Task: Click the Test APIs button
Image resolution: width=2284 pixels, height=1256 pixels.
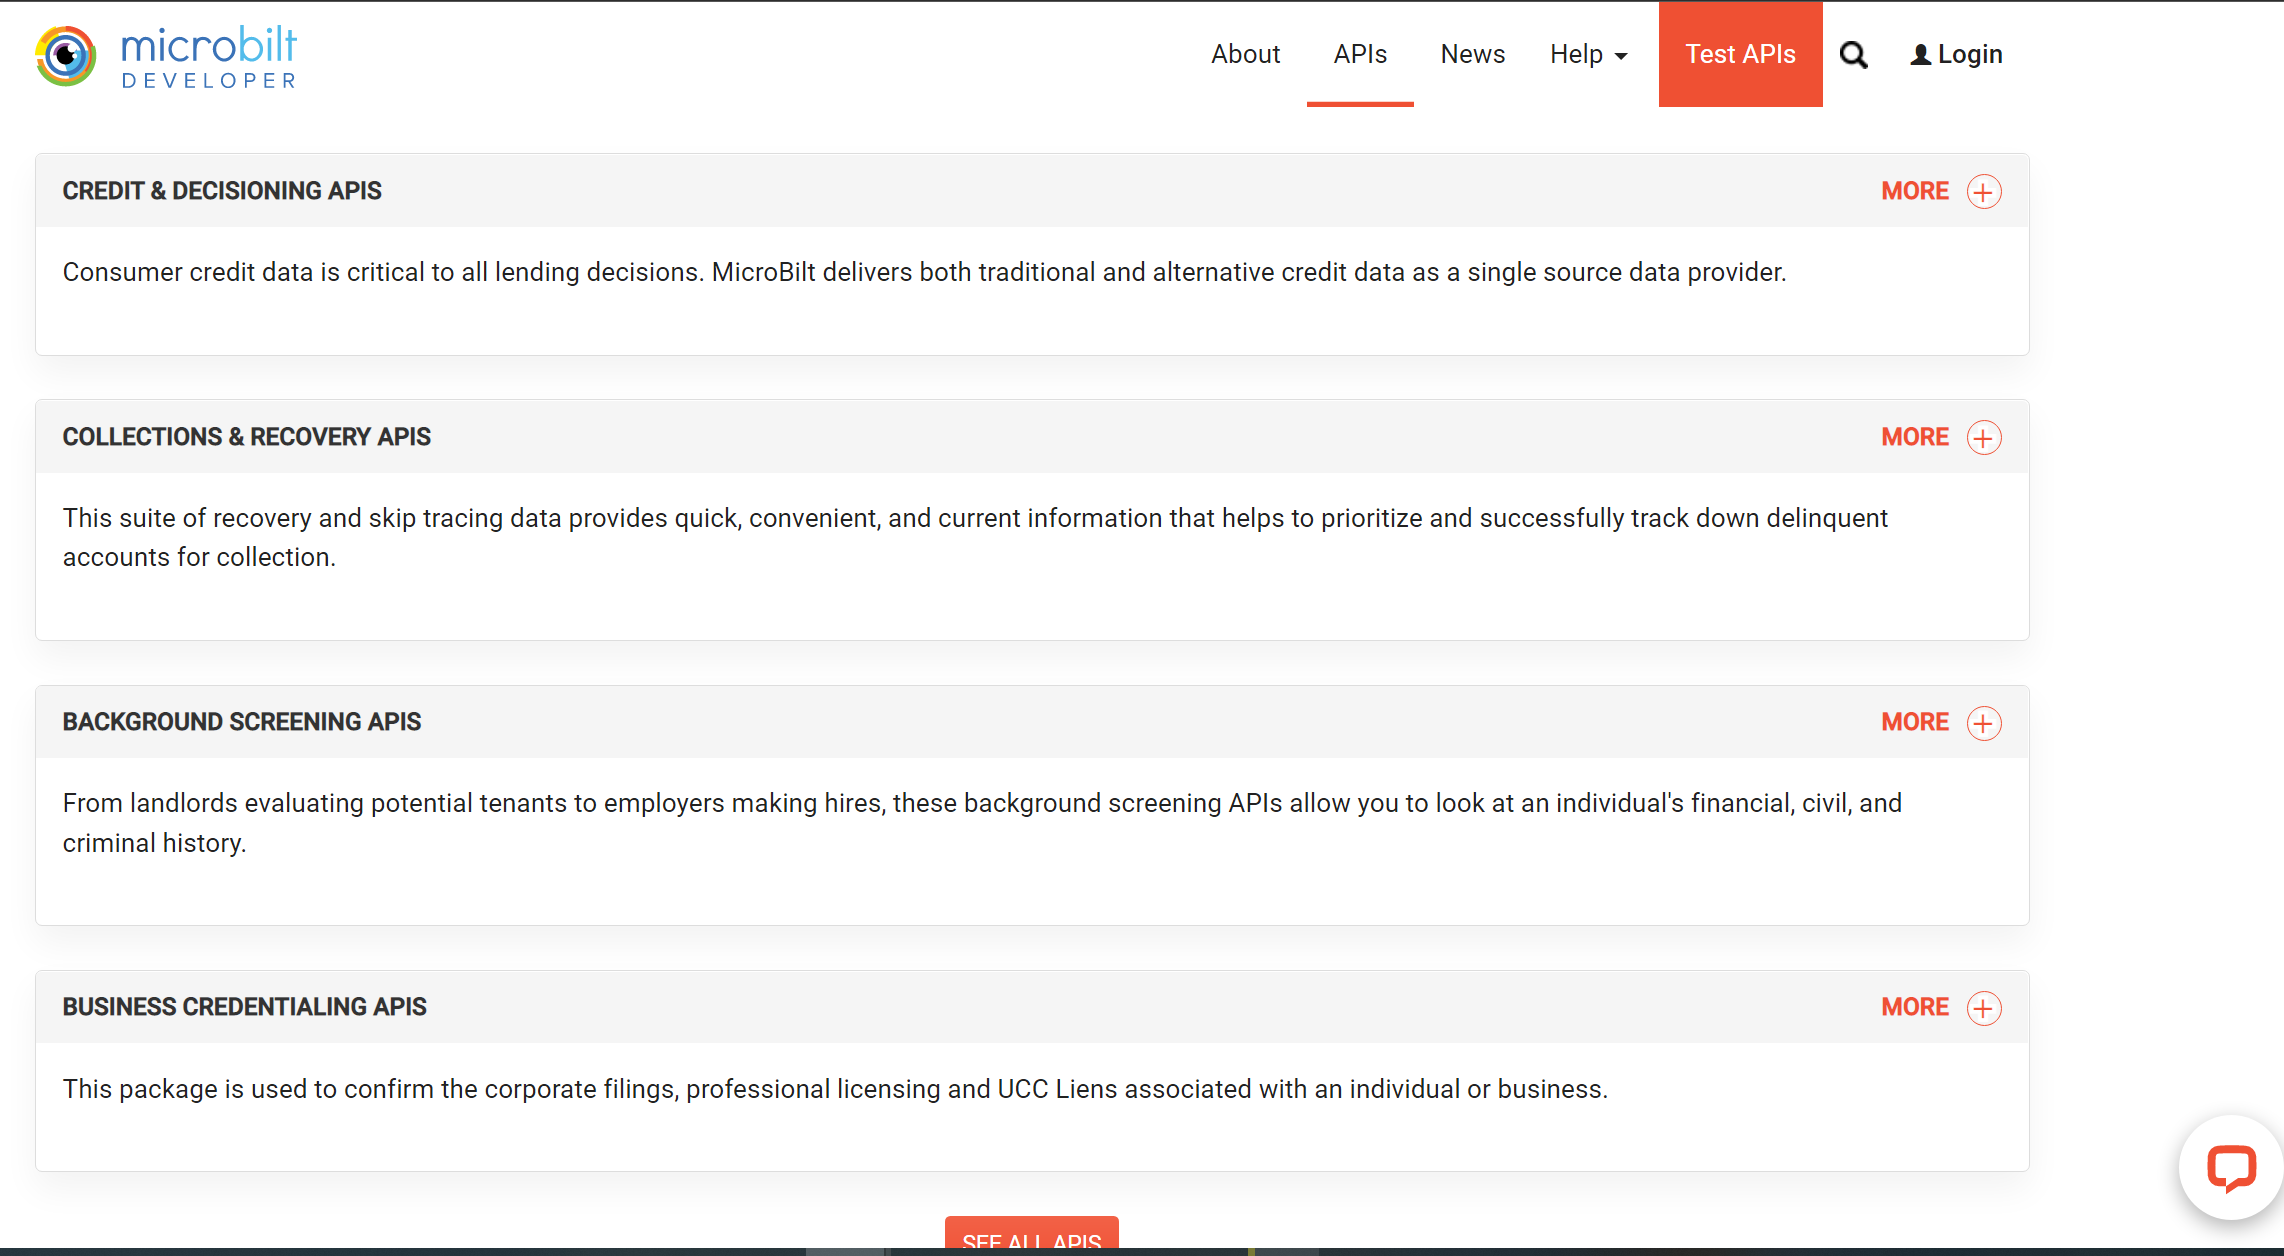Action: [1740, 54]
